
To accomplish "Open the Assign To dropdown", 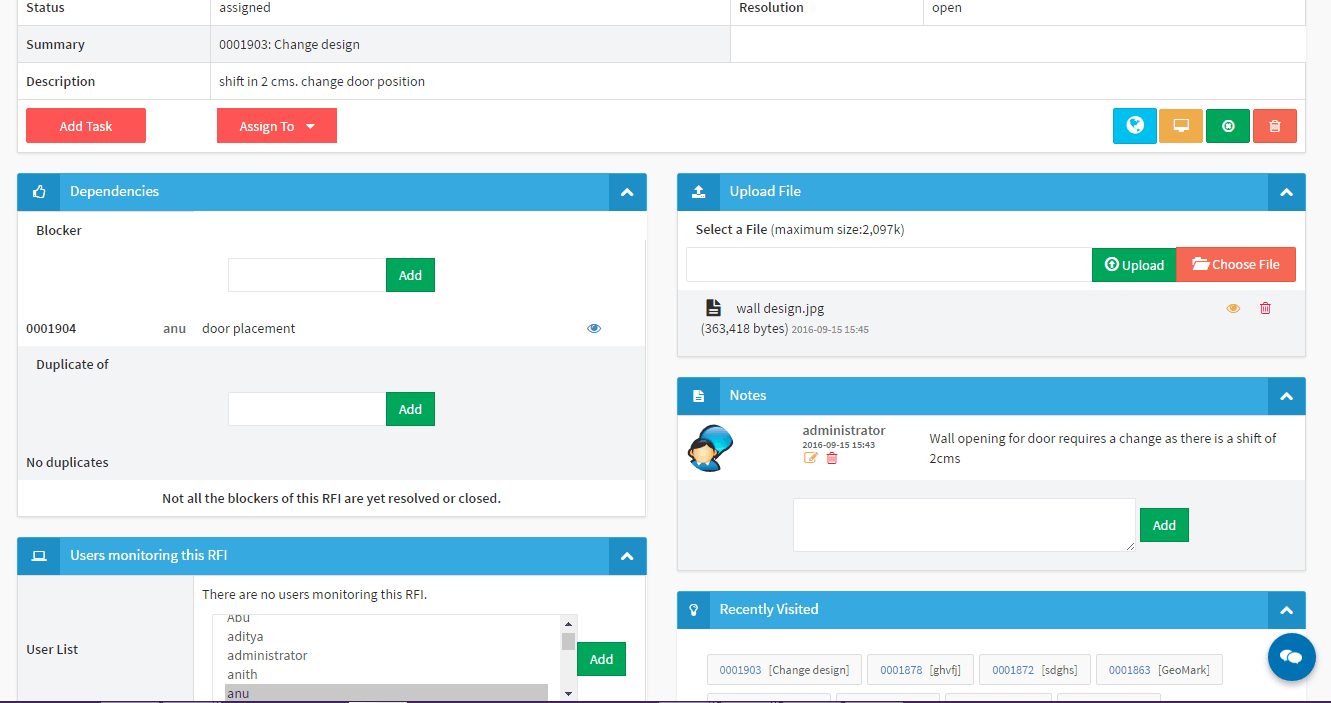I will (x=277, y=126).
